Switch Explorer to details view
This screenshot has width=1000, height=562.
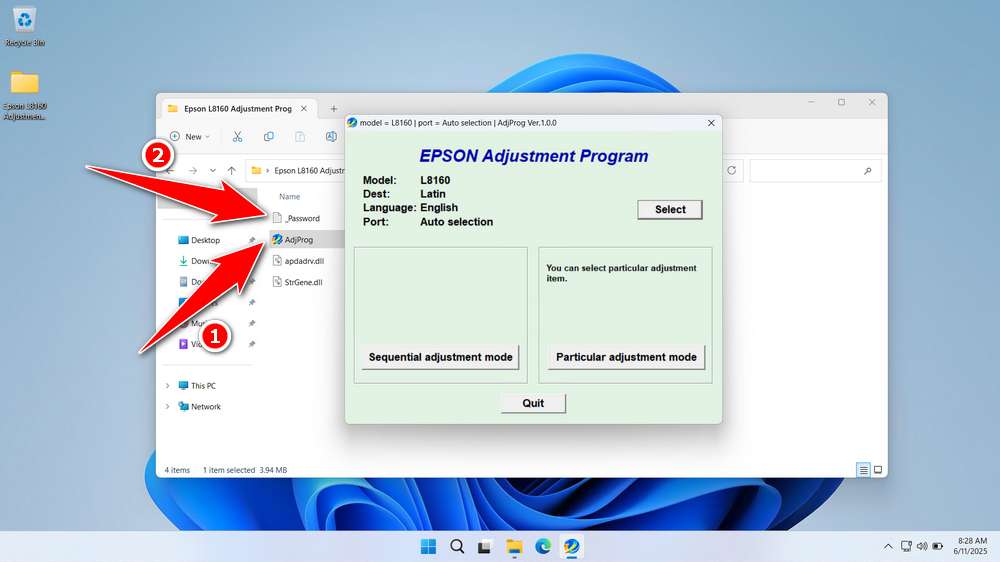click(863, 470)
